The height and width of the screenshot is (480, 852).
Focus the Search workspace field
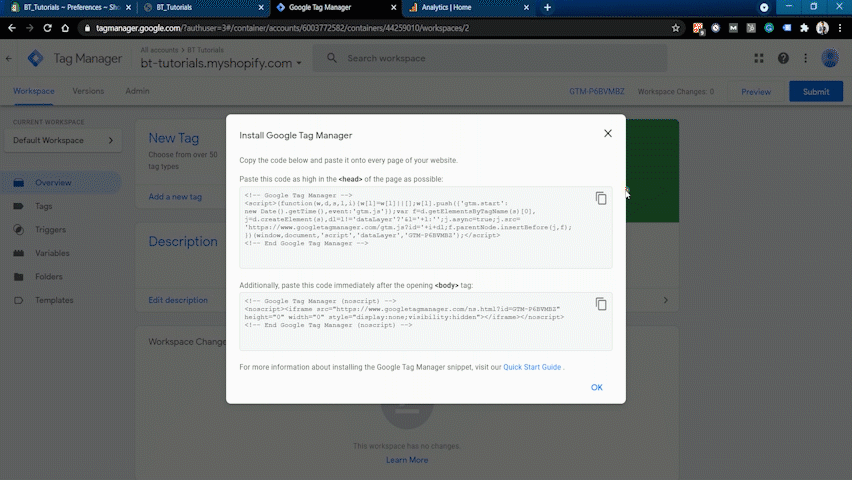pos(489,58)
